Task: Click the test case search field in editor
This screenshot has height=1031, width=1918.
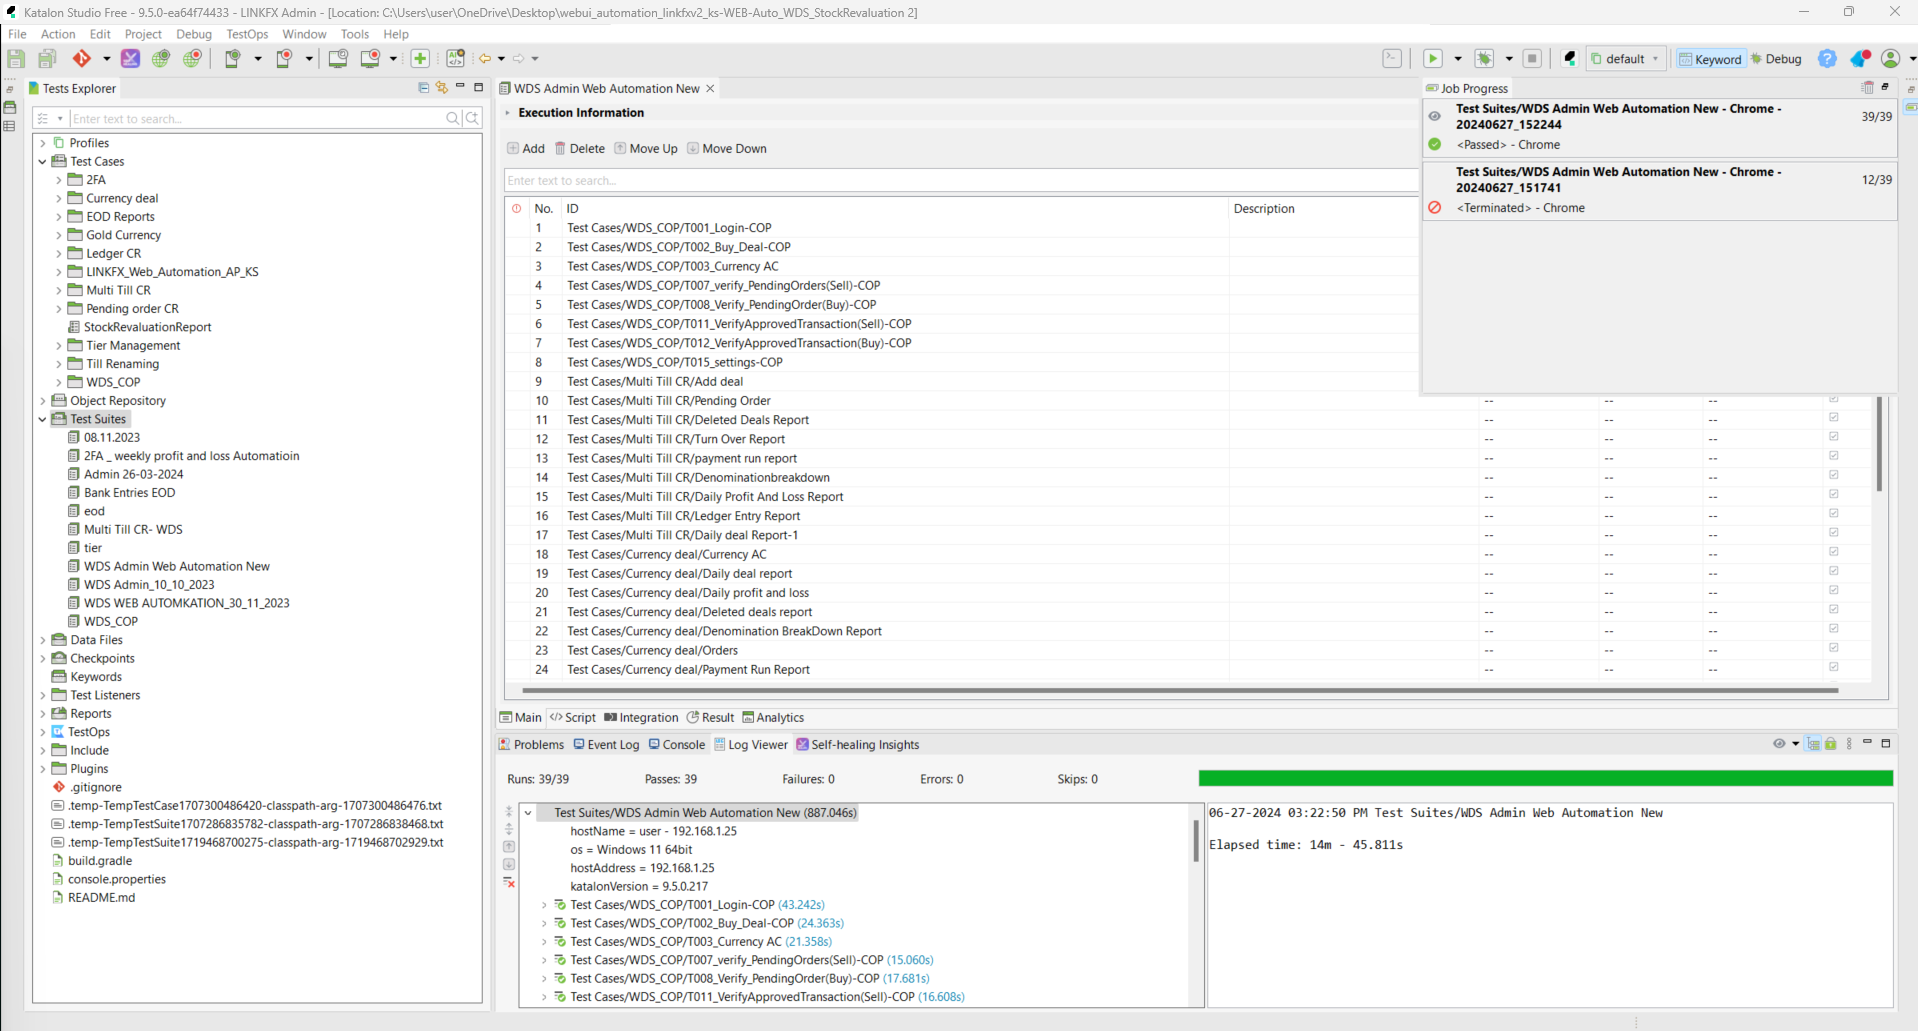Action: pyautogui.click(x=960, y=181)
